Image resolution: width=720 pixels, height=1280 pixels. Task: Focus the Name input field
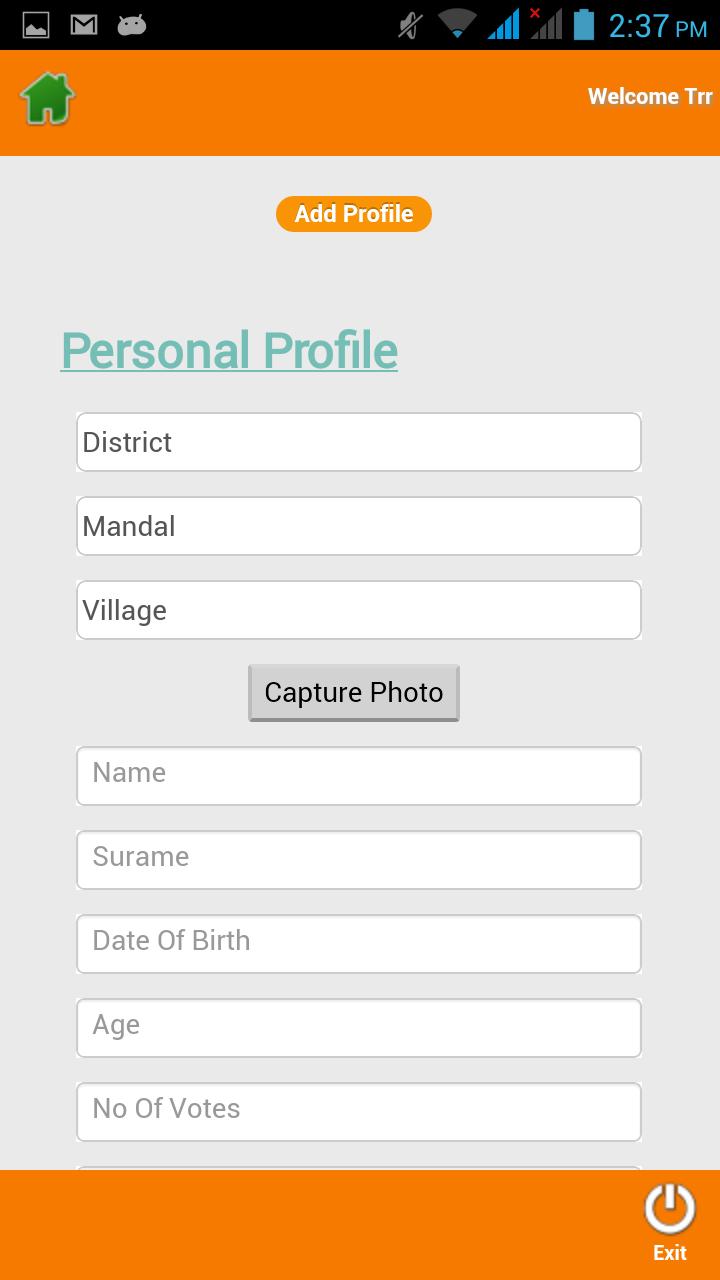coord(359,776)
